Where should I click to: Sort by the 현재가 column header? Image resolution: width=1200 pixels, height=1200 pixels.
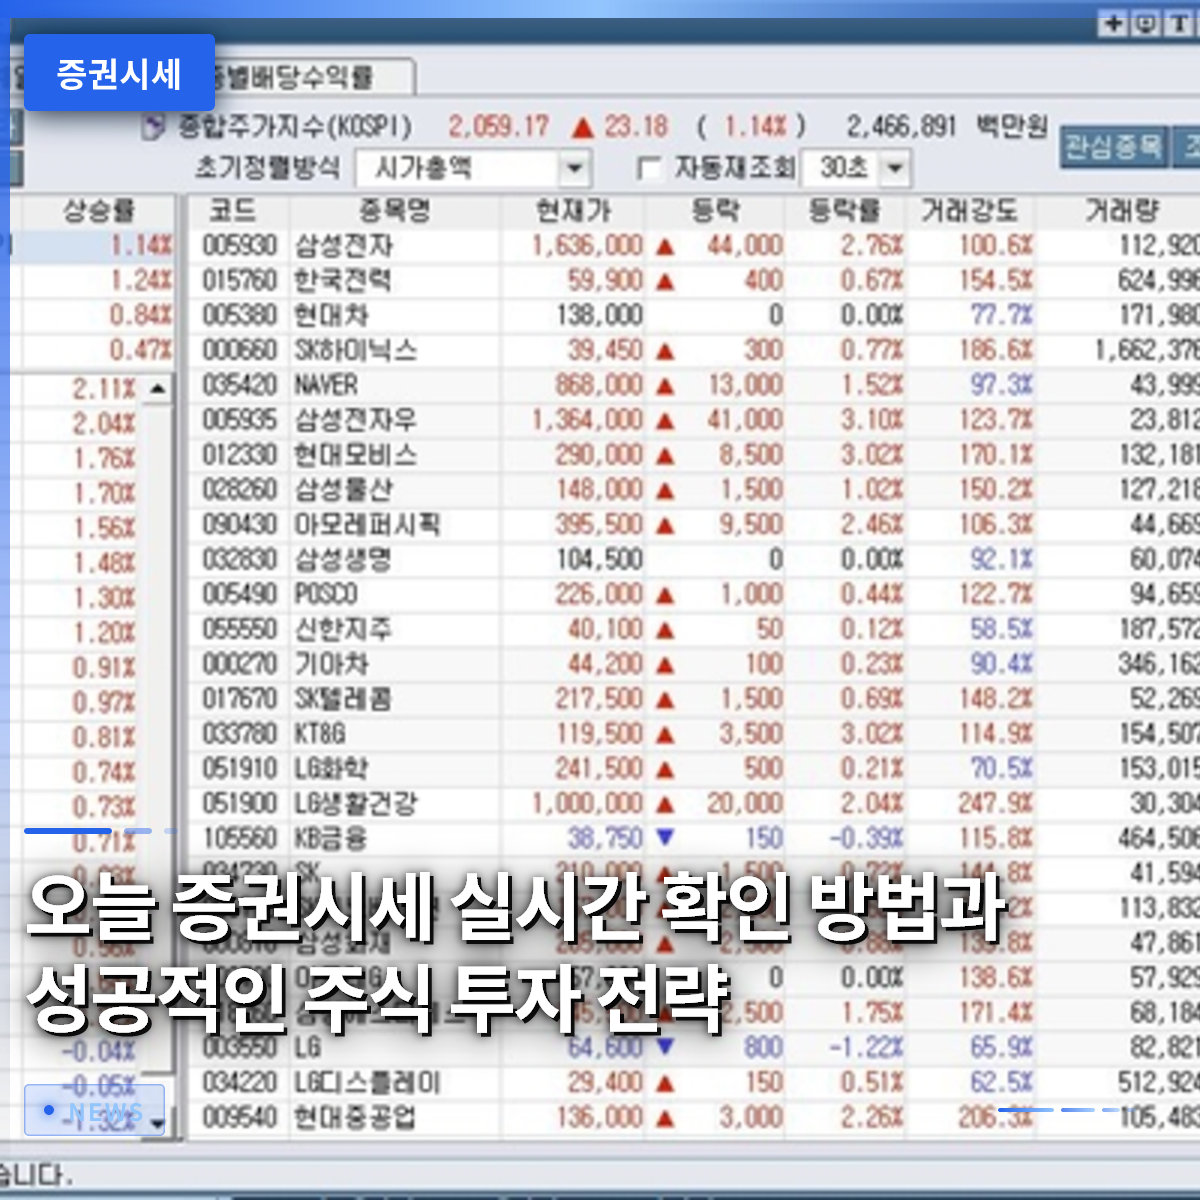(x=573, y=211)
